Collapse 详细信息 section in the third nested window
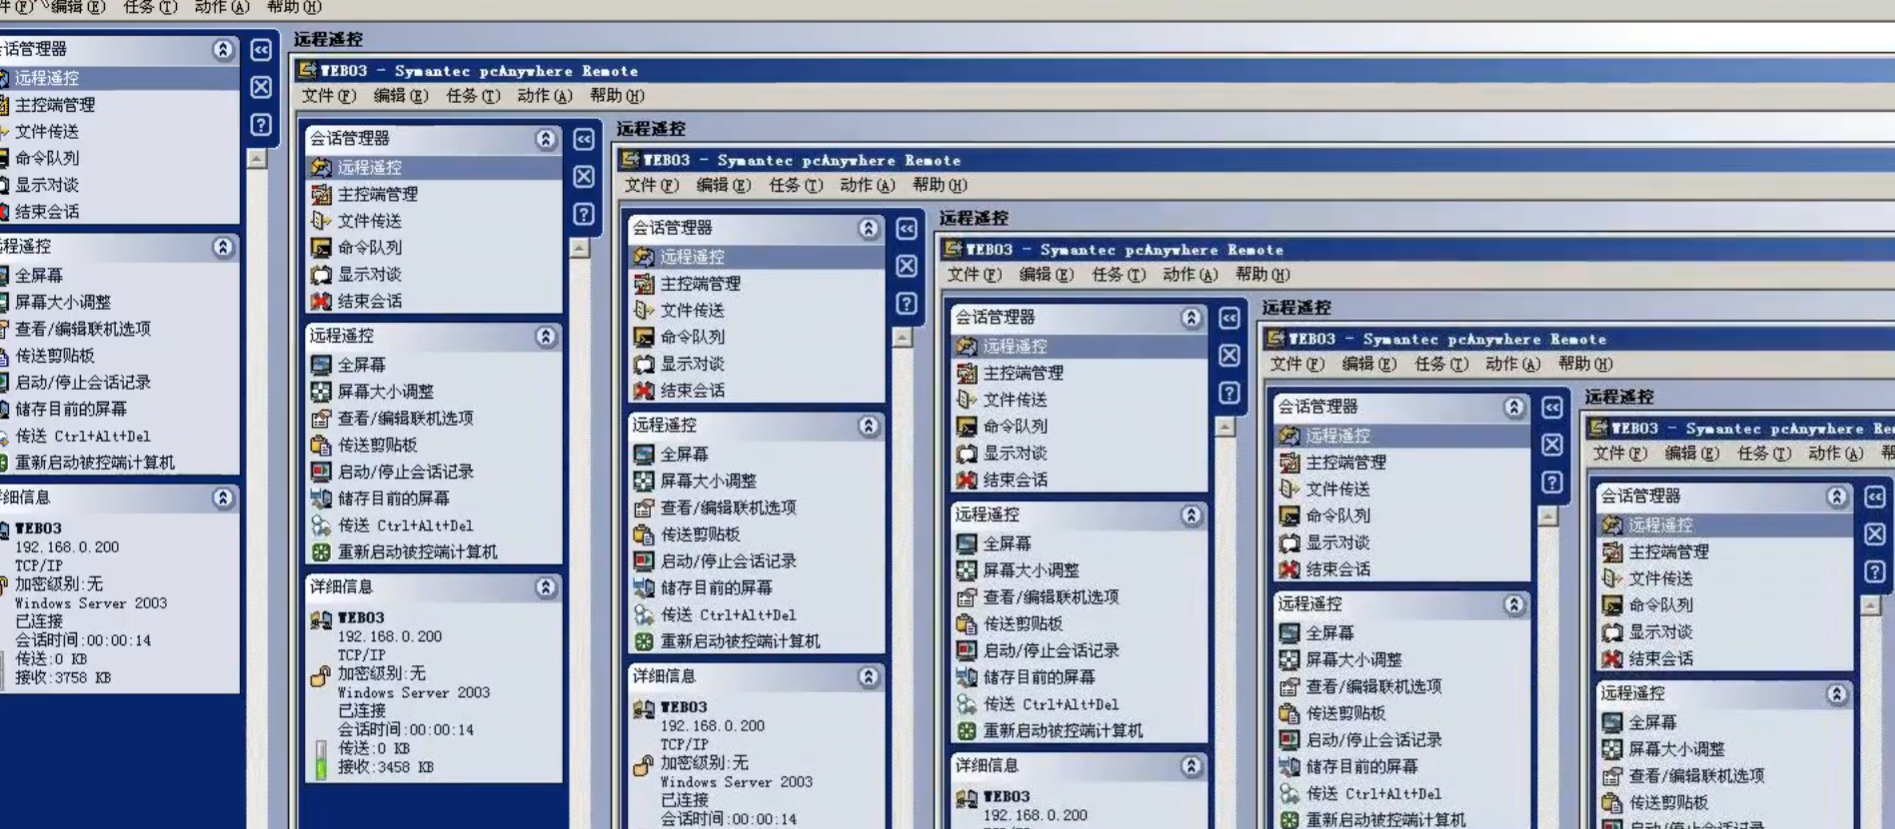Screen dimensions: 1895x829 869,677
